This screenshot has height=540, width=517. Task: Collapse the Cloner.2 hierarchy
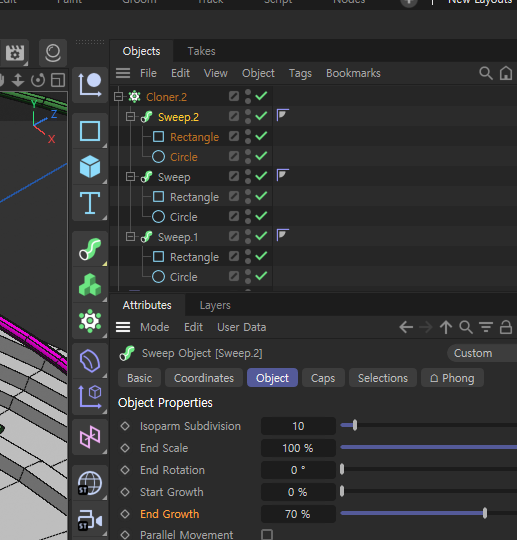[x=118, y=96]
